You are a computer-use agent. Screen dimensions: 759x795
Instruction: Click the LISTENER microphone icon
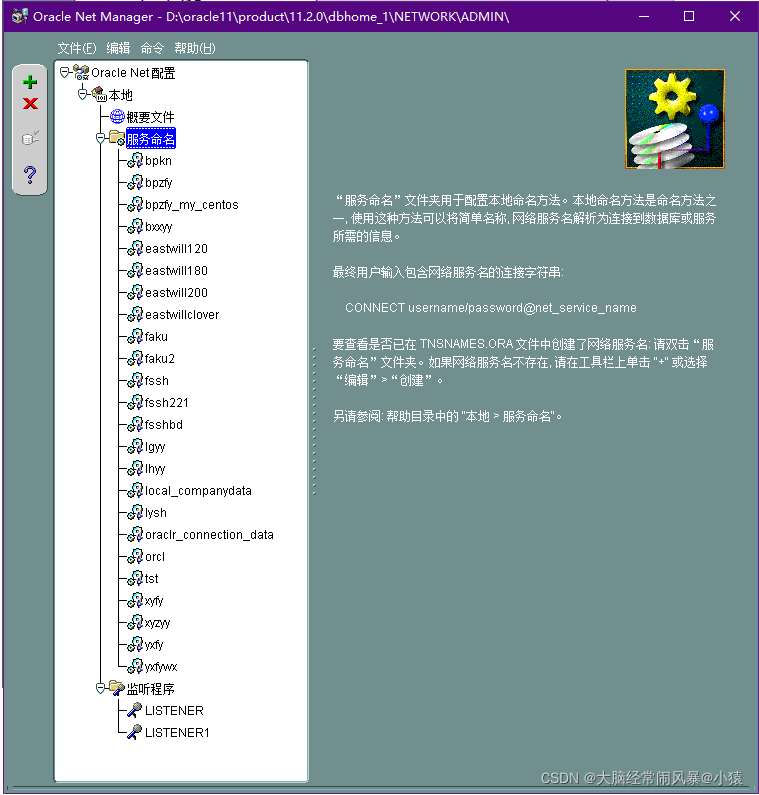tap(134, 710)
